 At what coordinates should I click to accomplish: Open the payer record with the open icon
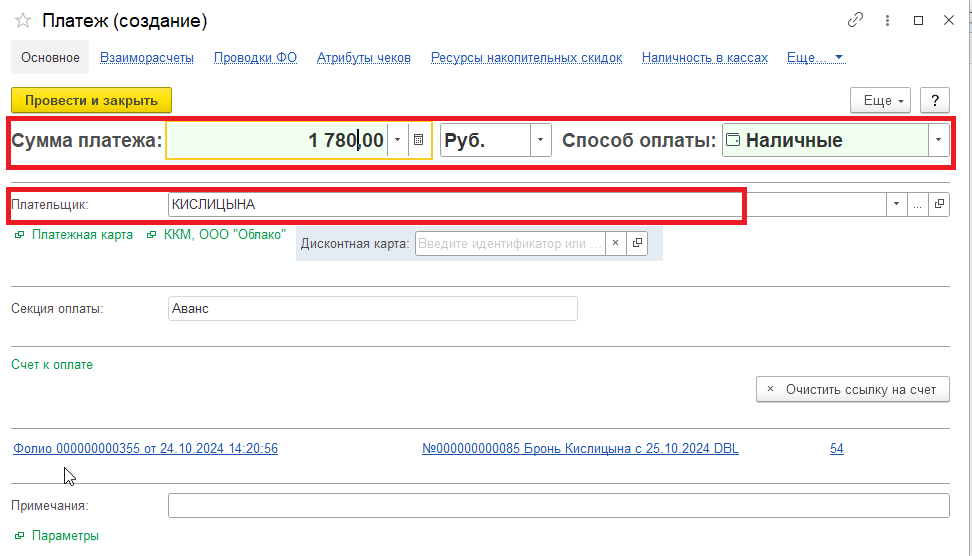939,204
